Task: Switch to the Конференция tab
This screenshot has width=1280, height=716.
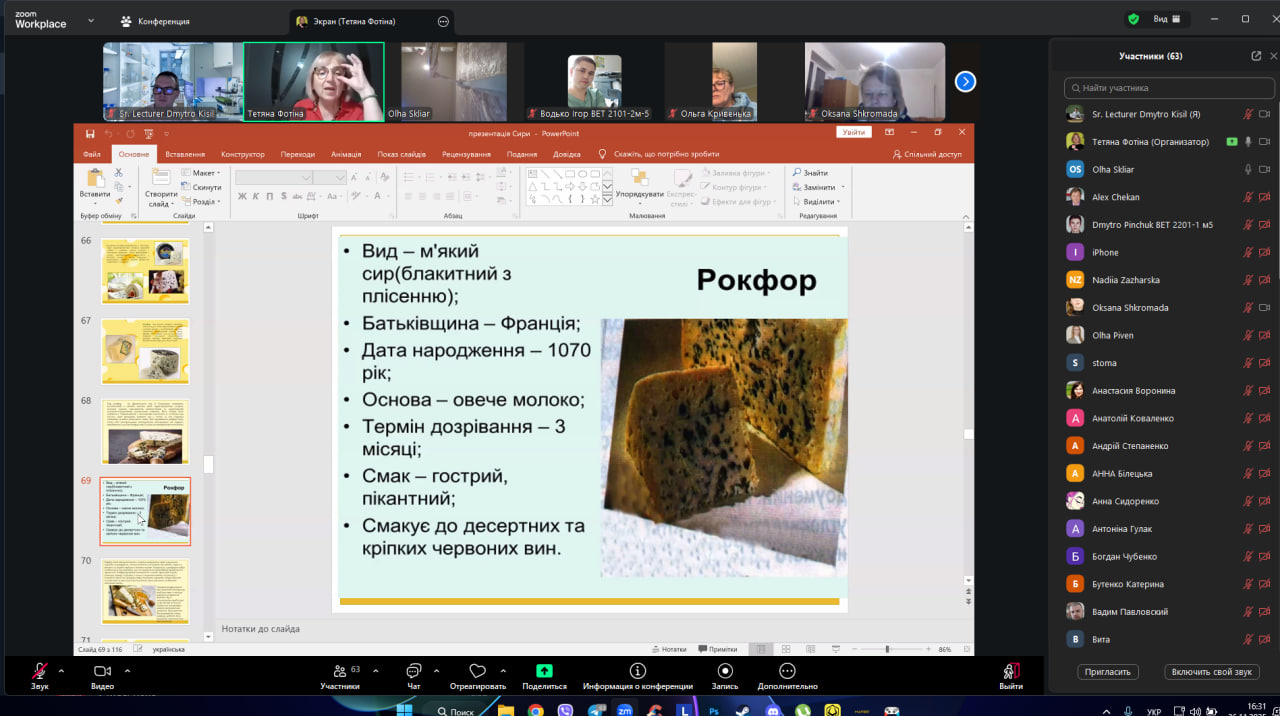Action: pos(155,21)
